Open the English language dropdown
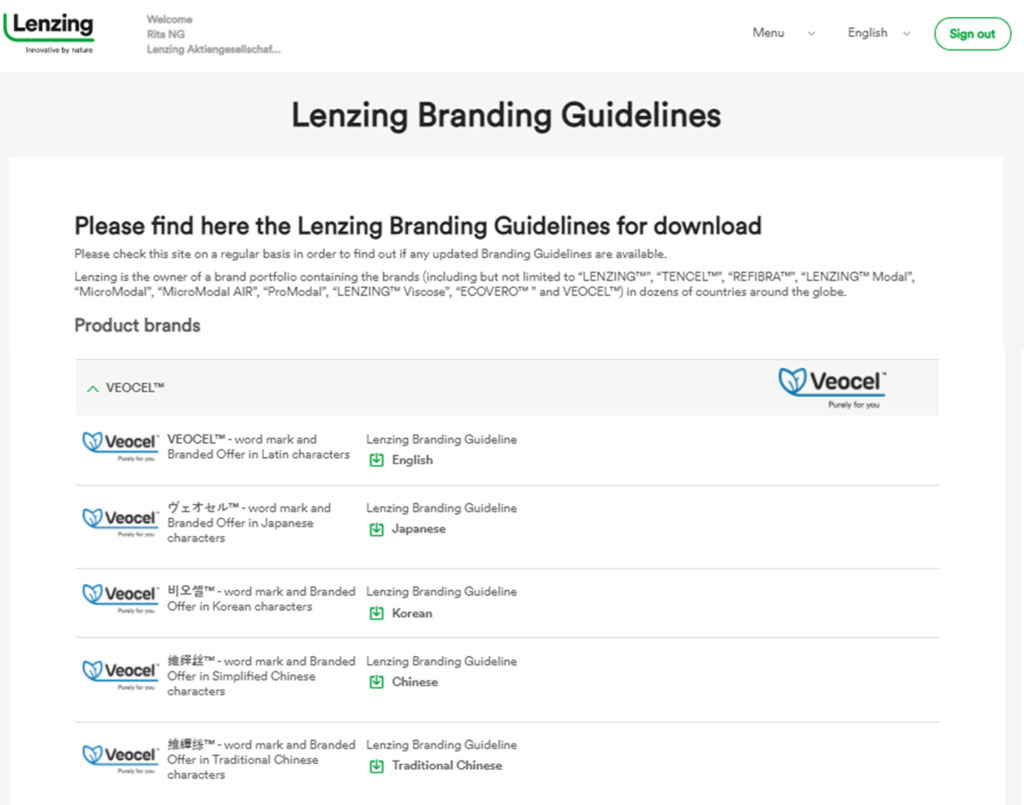This screenshot has height=805, width=1024. [x=878, y=33]
